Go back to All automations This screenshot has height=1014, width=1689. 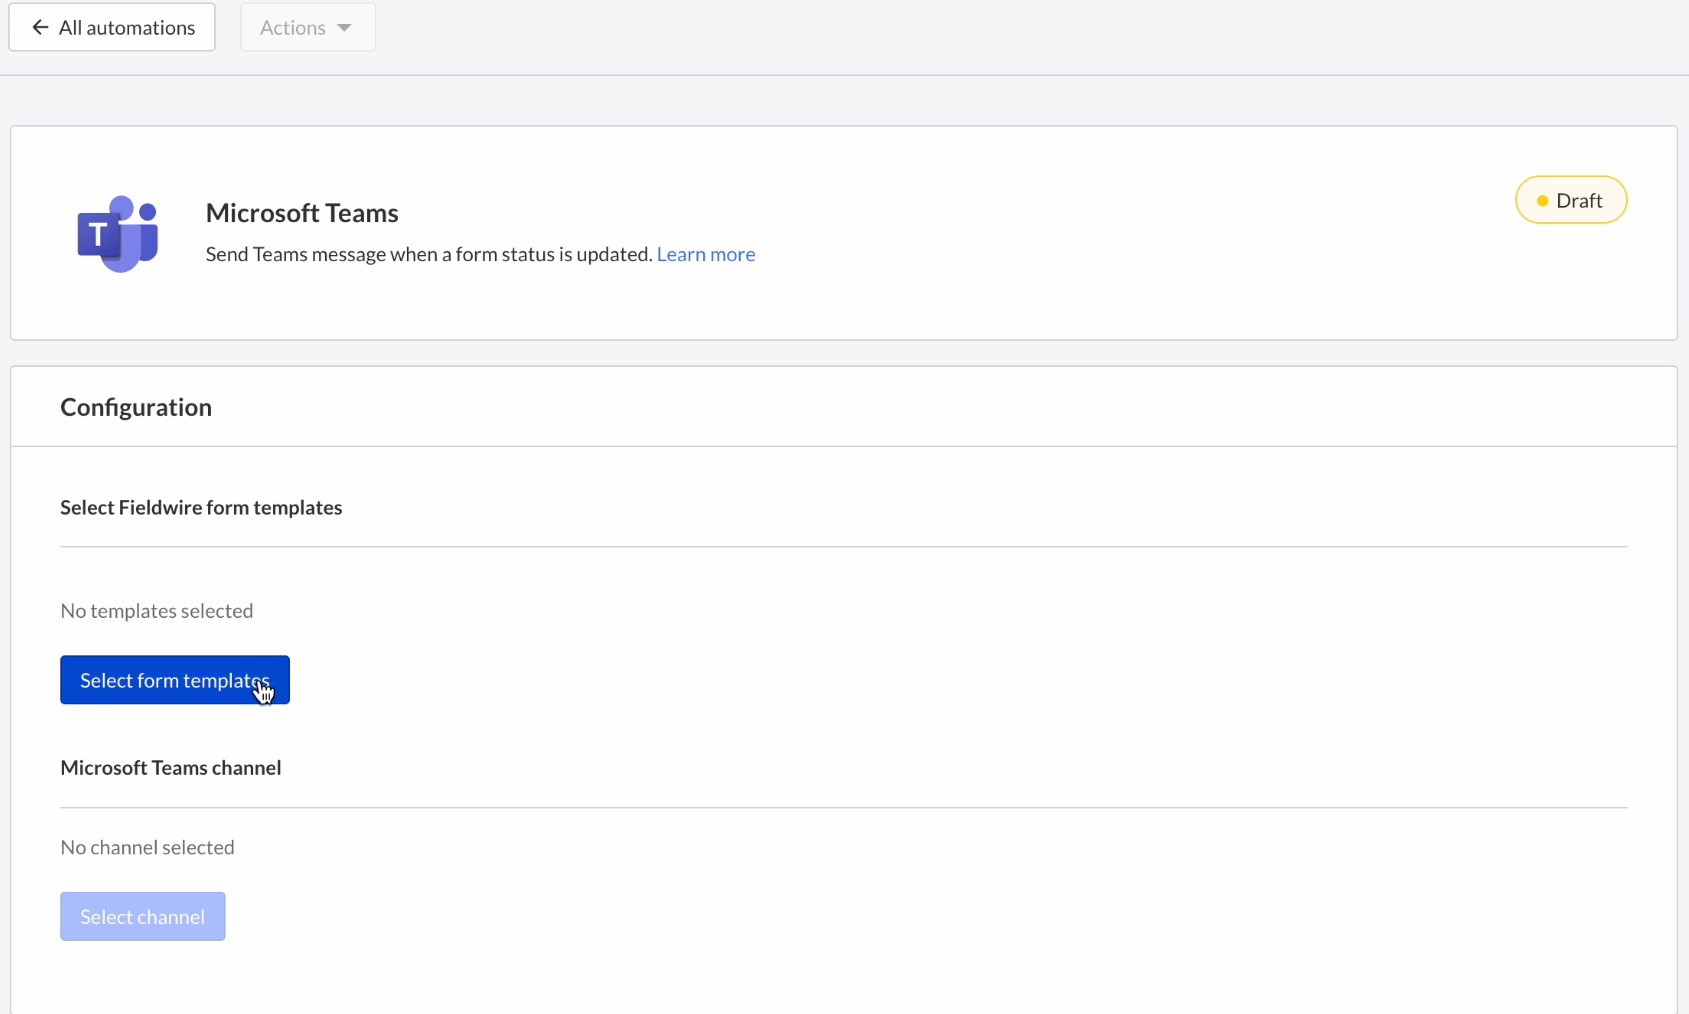point(112,27)
